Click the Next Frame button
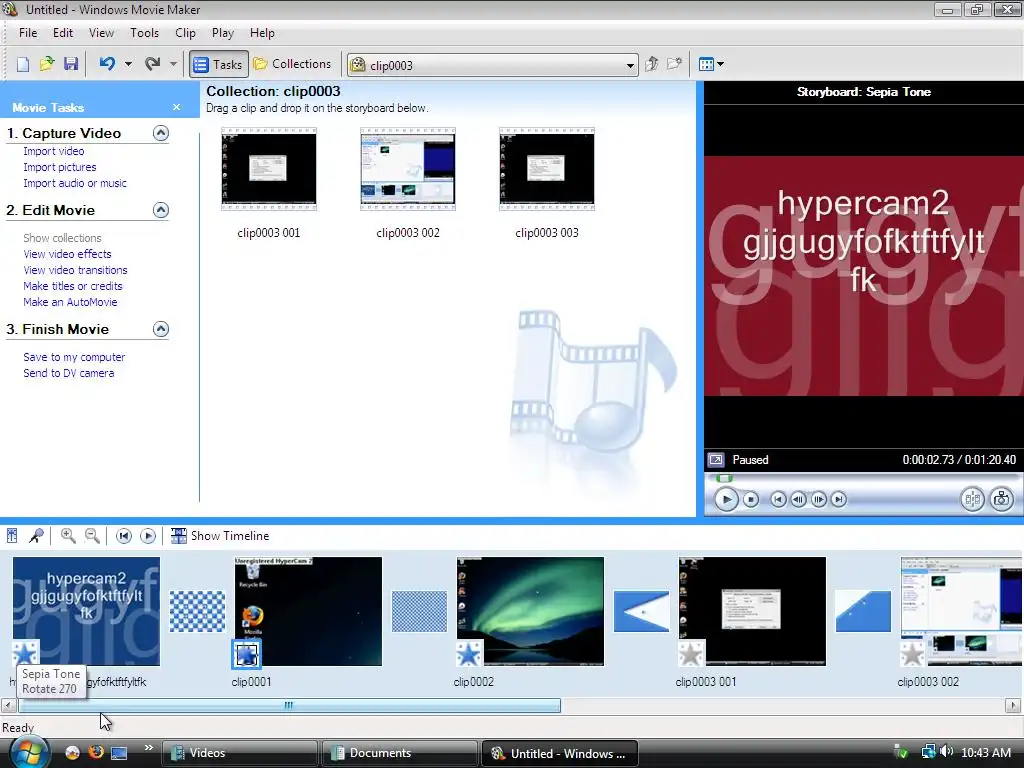The height and width of the screenshot is (768, 1024). [x=818, y=500]
